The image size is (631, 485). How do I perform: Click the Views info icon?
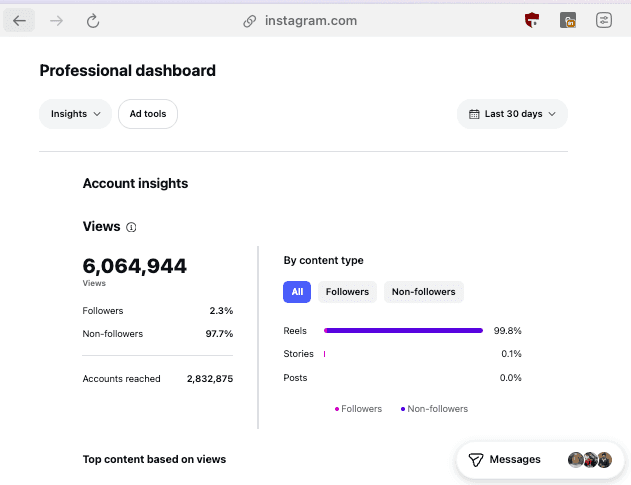coord(131,227)
